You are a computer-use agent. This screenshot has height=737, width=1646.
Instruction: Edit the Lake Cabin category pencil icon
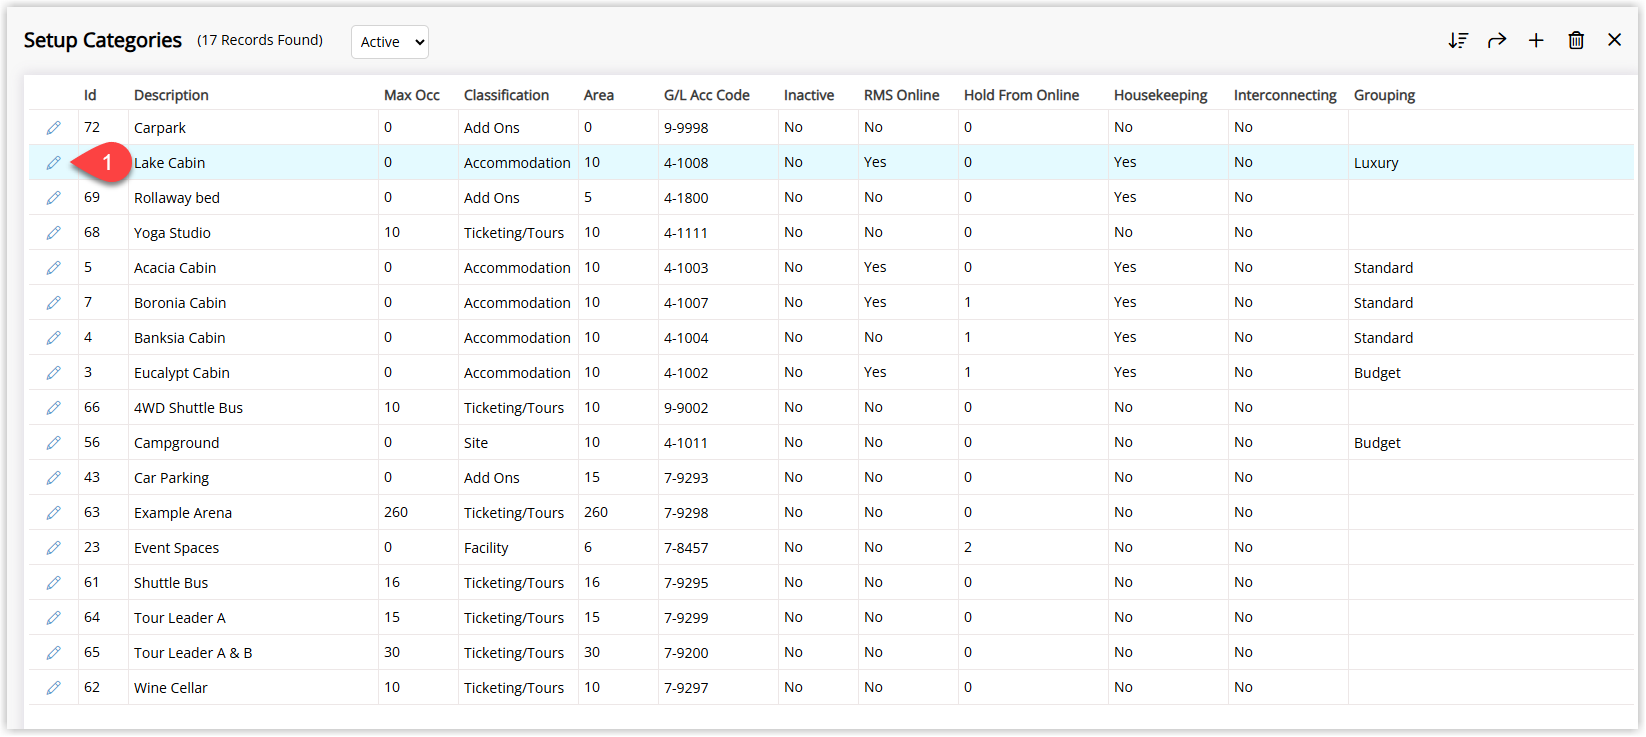54,163
